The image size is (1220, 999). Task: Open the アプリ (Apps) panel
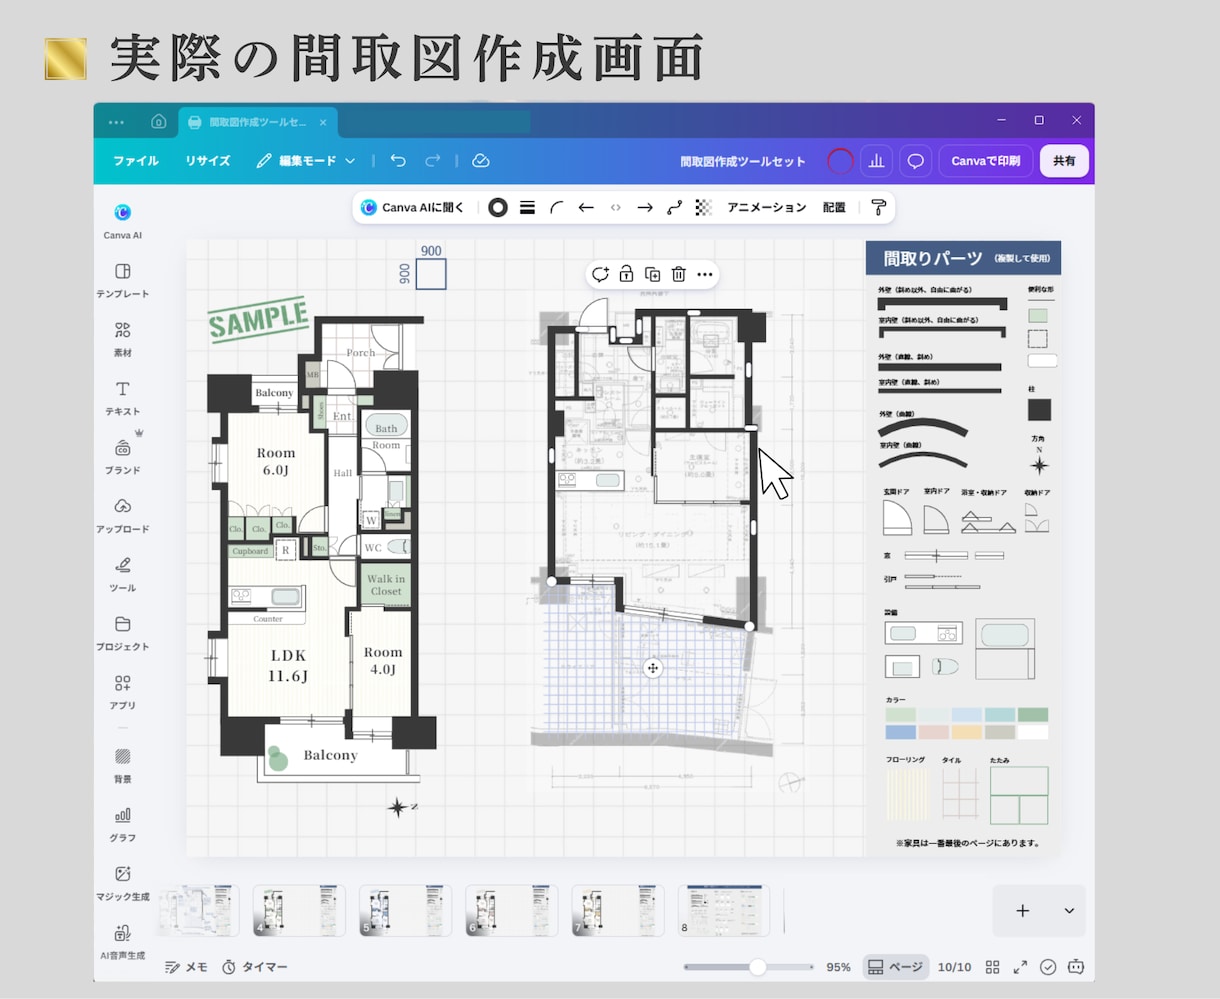tap(122, 692)
